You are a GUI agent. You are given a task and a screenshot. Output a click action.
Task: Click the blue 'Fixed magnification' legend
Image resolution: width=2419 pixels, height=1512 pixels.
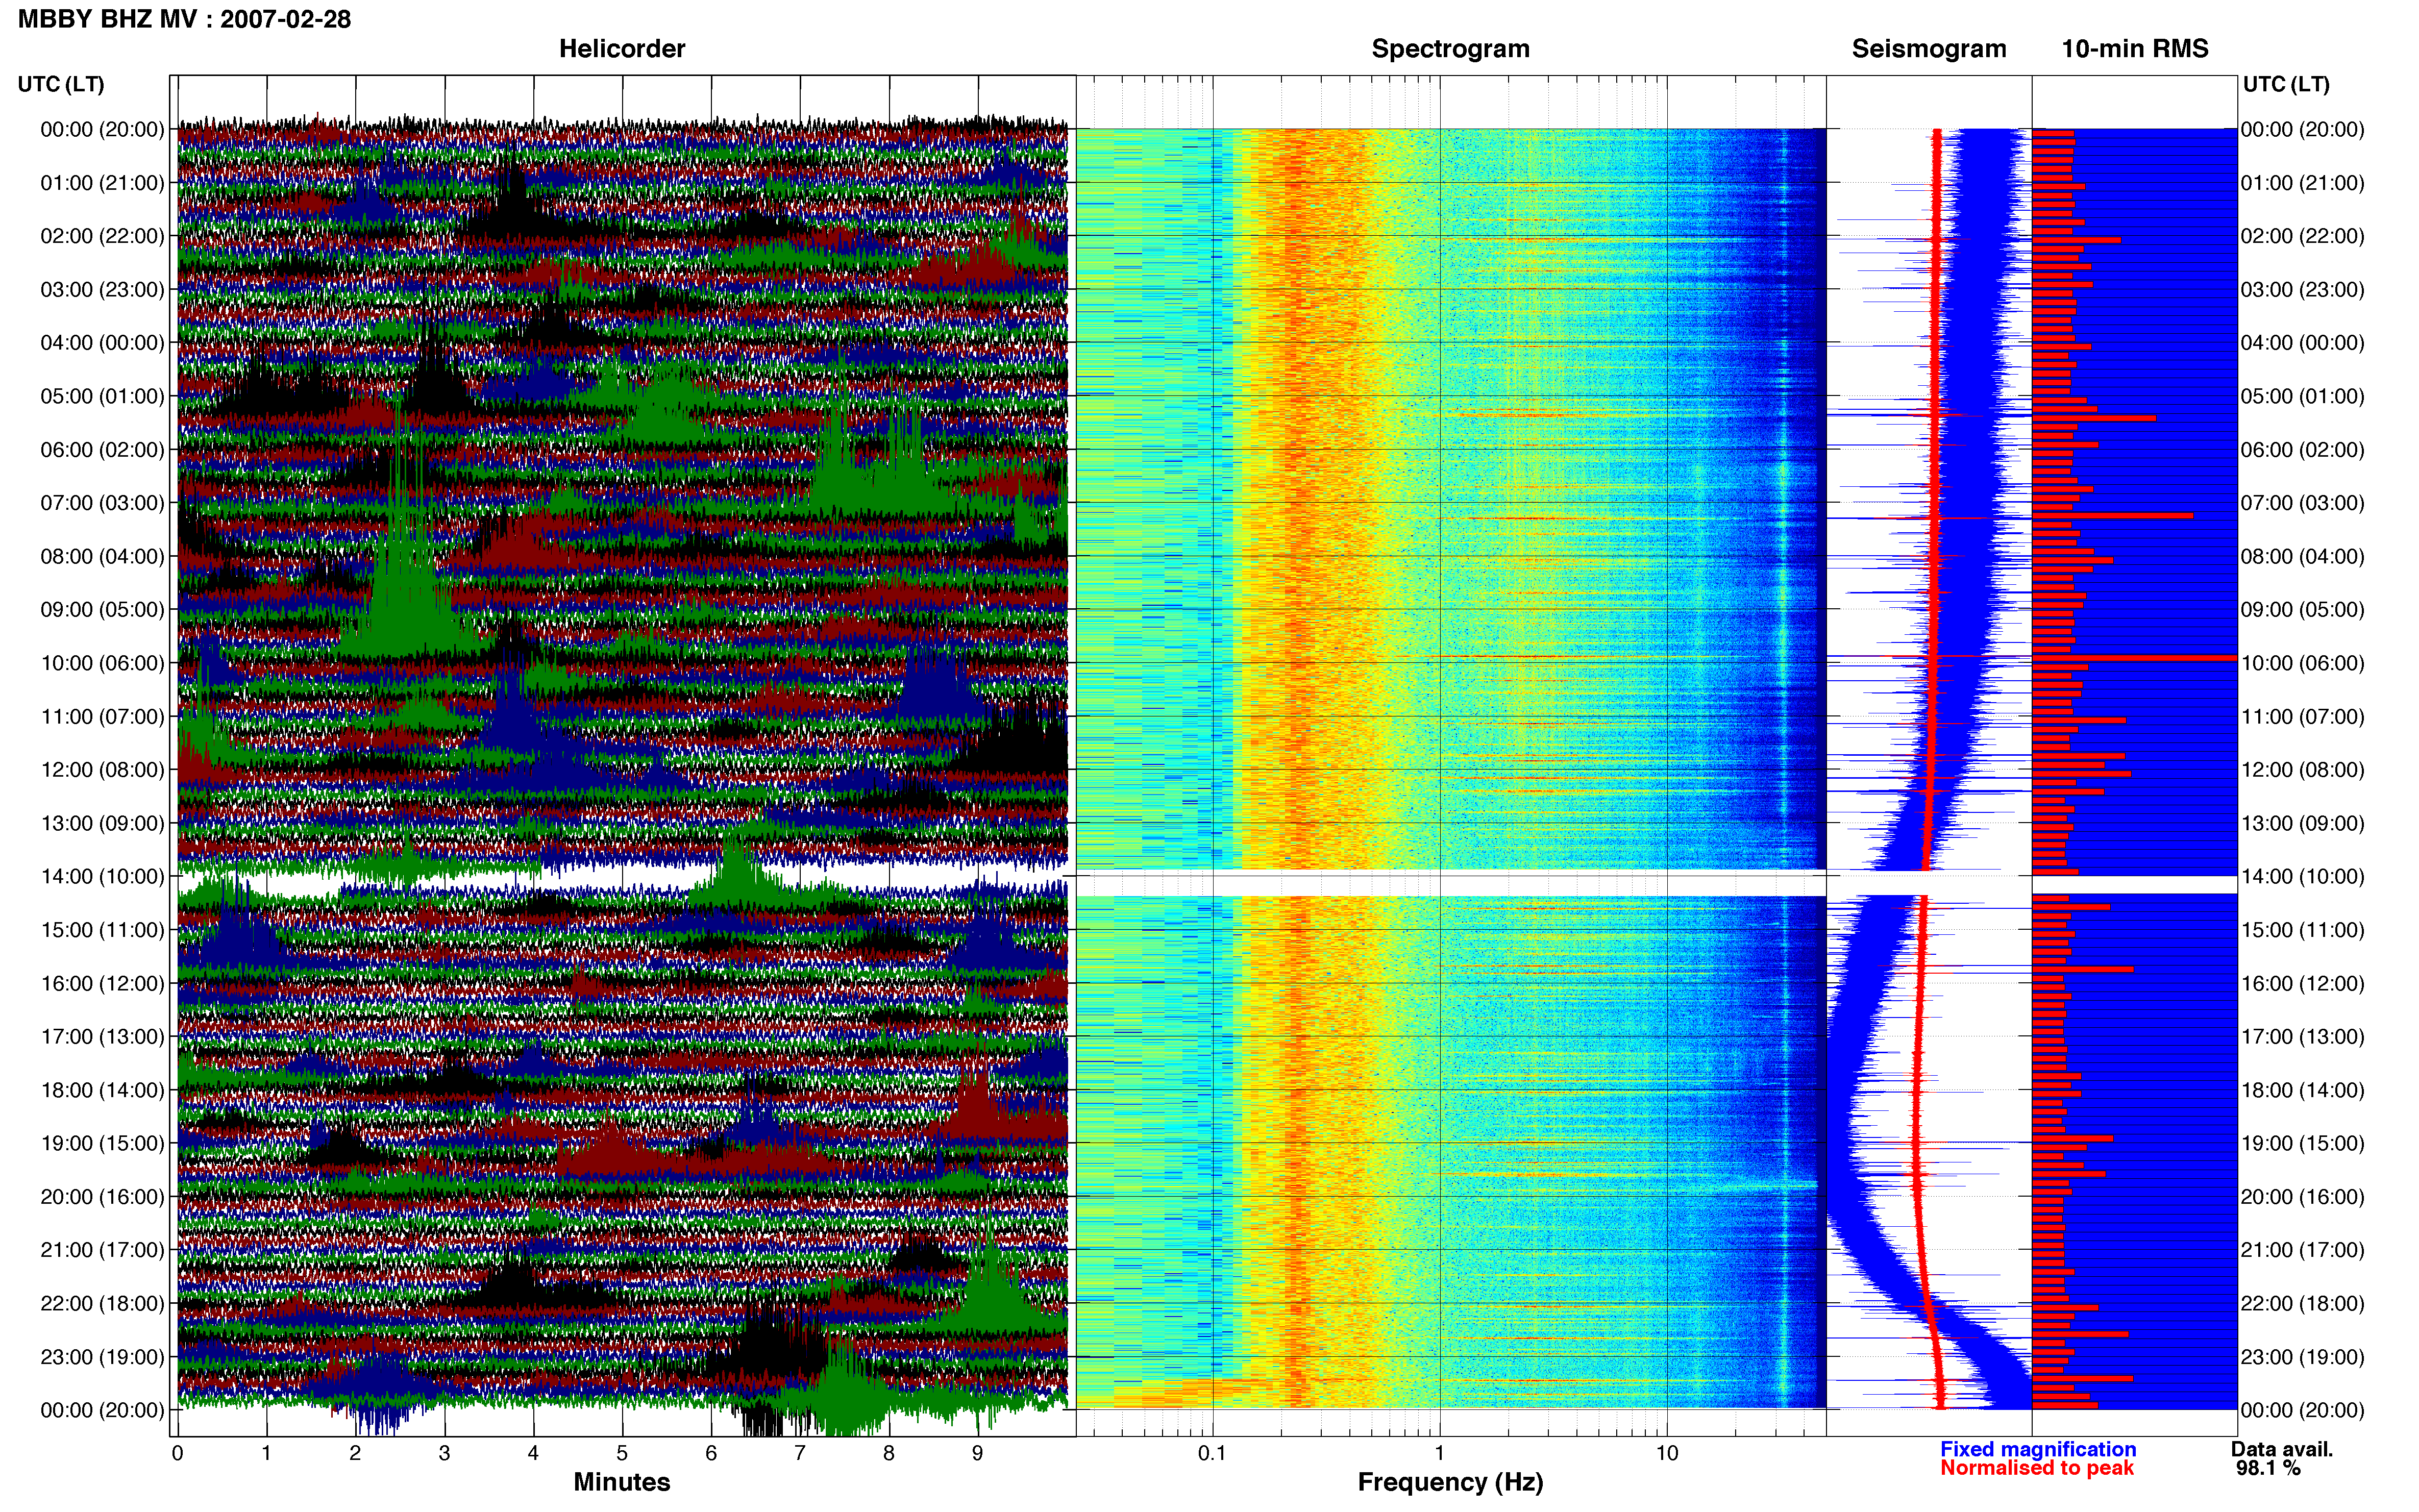point(2038,1449)
